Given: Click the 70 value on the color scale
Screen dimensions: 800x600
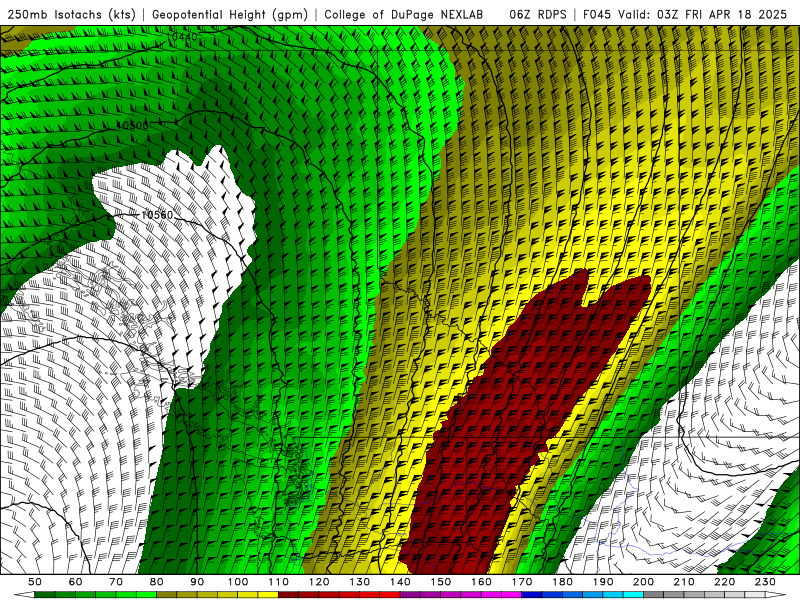Looking at the screenshot, I should (116, 582).
